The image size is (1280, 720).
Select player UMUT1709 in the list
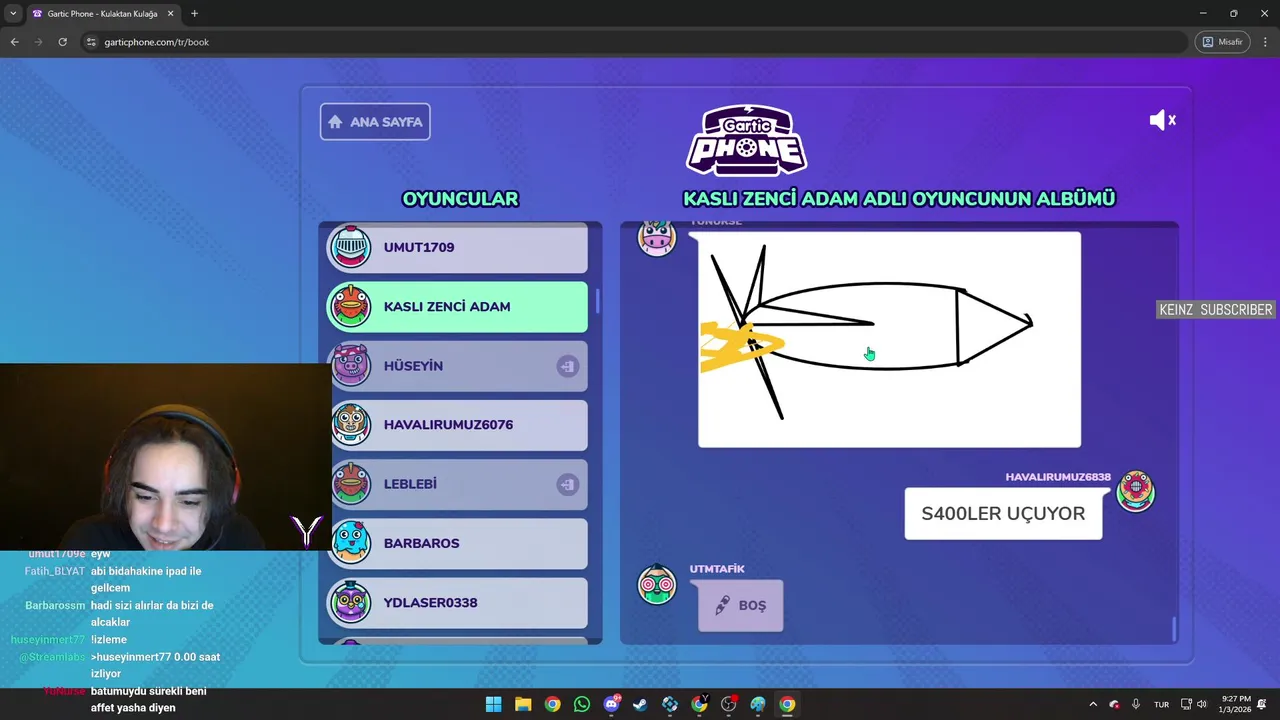tap(458, 247)
